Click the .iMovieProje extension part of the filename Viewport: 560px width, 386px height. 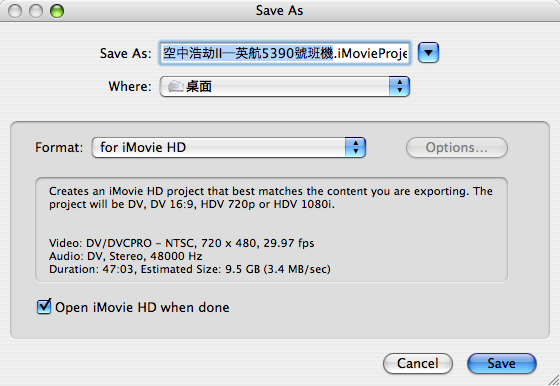point(371,53)
